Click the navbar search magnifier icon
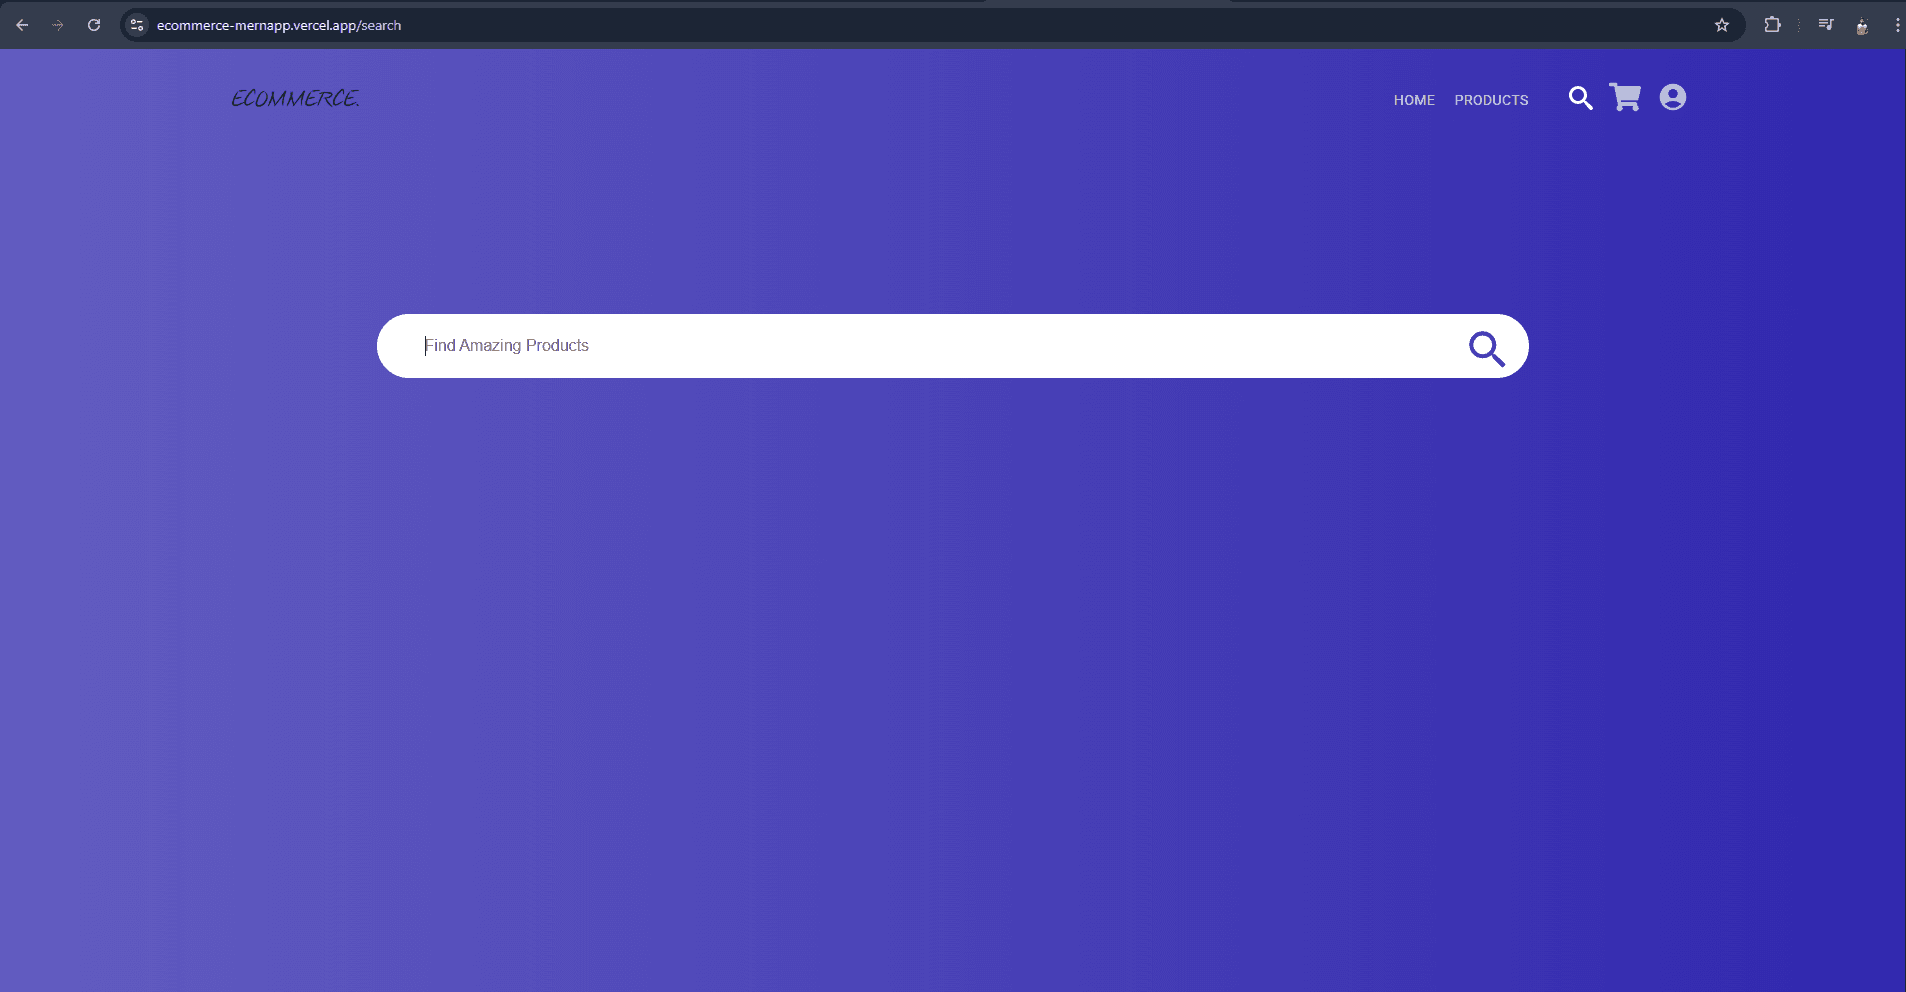1906x992 pixels. [x=1579, y=97]
